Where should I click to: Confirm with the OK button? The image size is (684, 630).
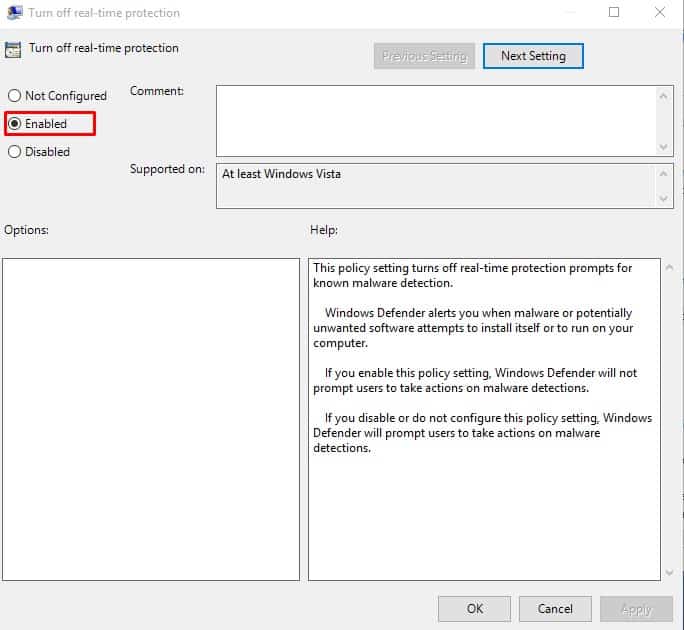click(x=474, y=609)
